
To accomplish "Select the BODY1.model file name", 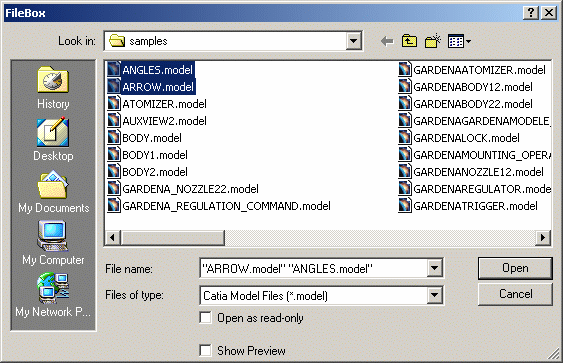I will tap(155, 155).
